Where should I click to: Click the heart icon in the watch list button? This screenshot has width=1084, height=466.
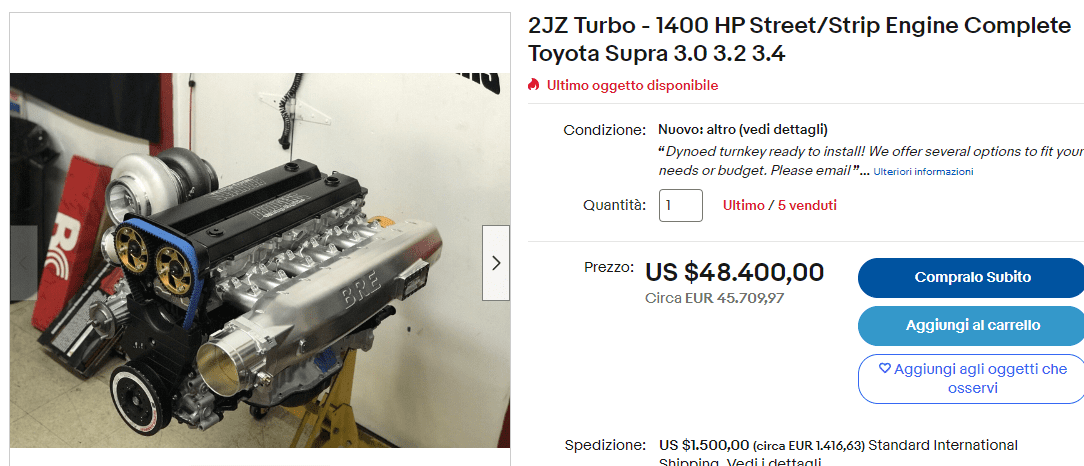884,369
